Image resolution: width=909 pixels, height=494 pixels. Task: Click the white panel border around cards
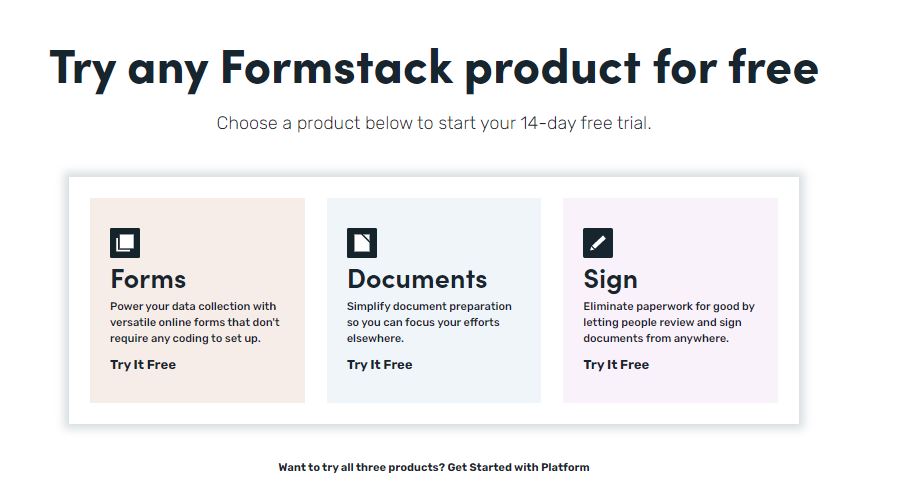point(434,187)
